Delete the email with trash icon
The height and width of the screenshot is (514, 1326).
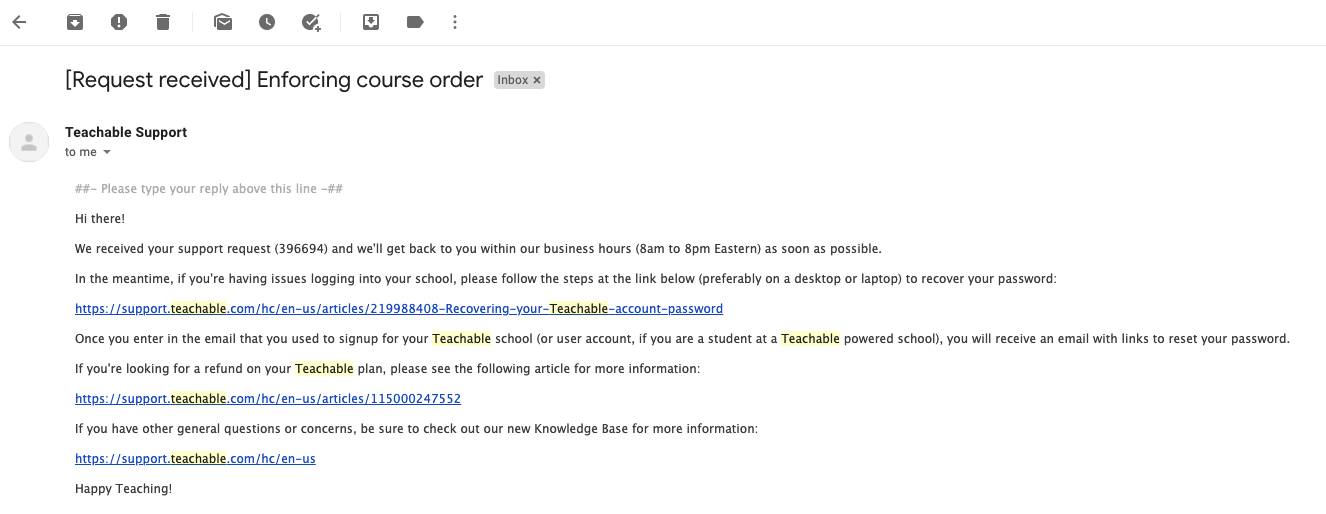(x=163, y=22)
